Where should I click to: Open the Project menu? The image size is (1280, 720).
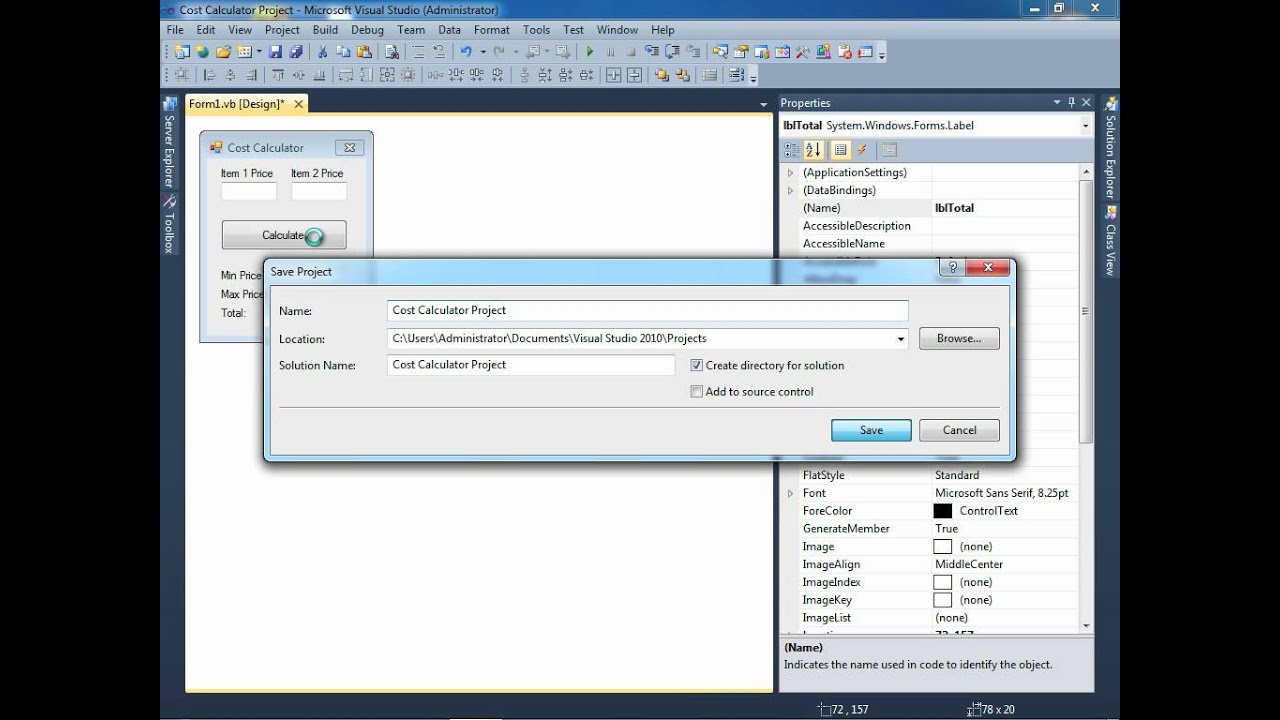(x=282, y=30)
